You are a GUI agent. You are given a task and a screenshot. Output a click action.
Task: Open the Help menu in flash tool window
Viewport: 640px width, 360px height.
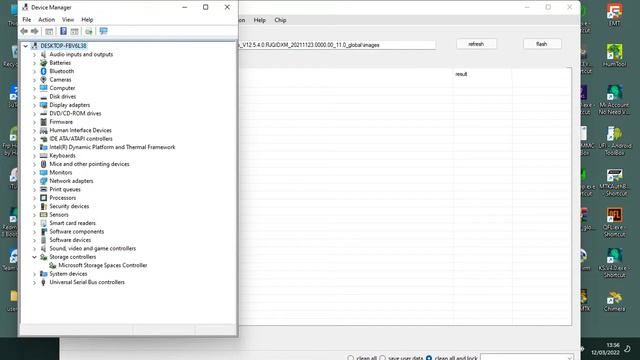(260, 20)
